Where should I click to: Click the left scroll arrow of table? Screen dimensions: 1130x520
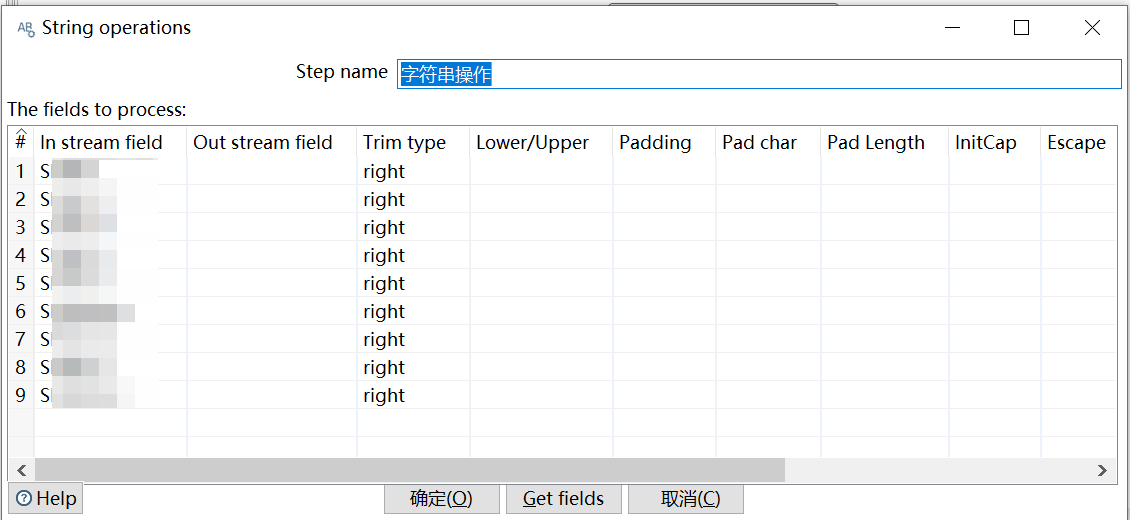21,470
